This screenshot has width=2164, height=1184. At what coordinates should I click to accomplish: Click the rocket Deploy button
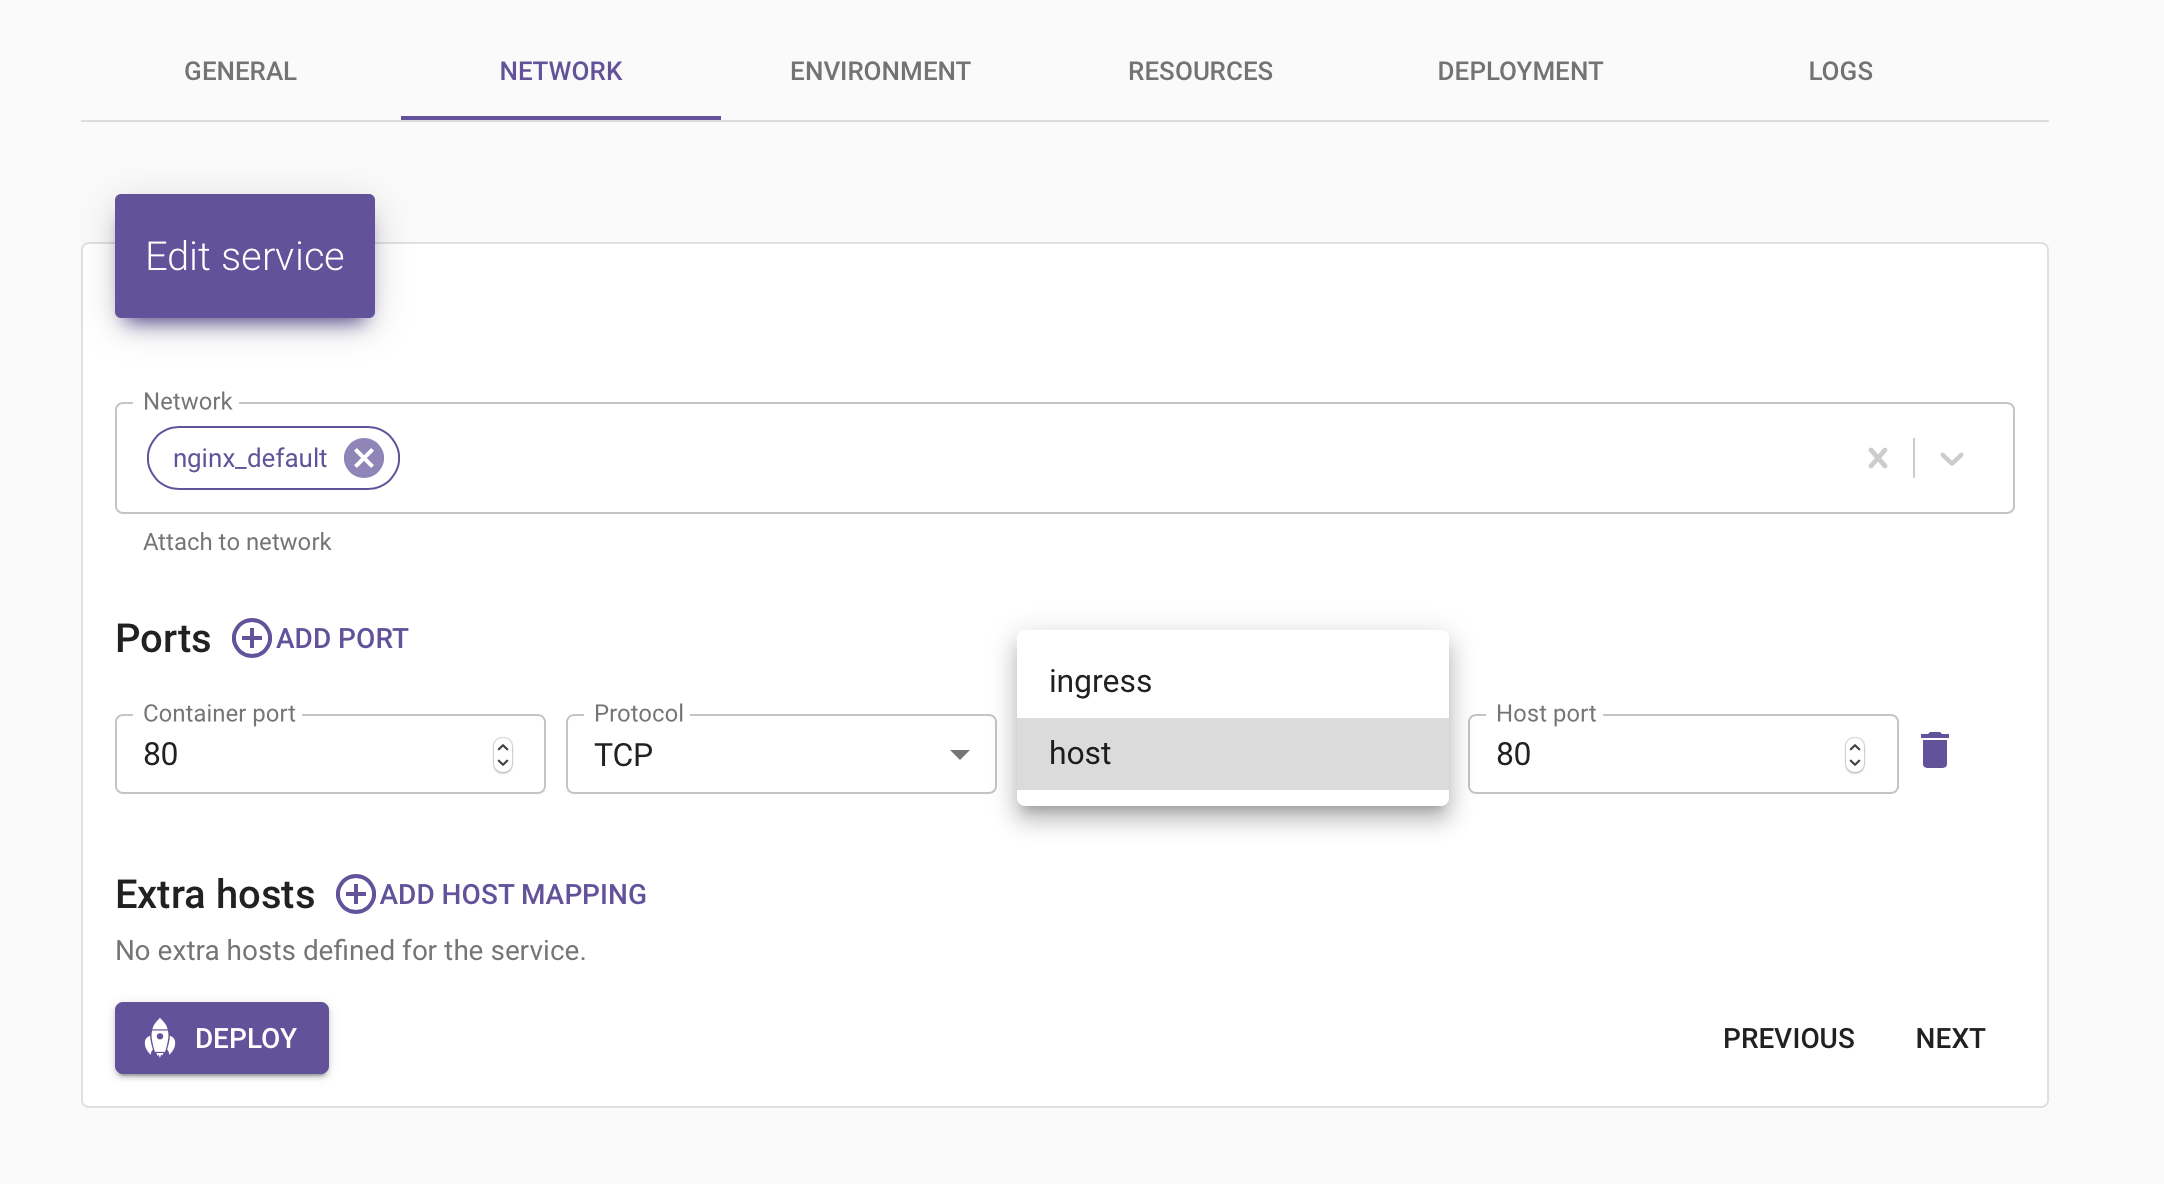[x=222, y=1038]
